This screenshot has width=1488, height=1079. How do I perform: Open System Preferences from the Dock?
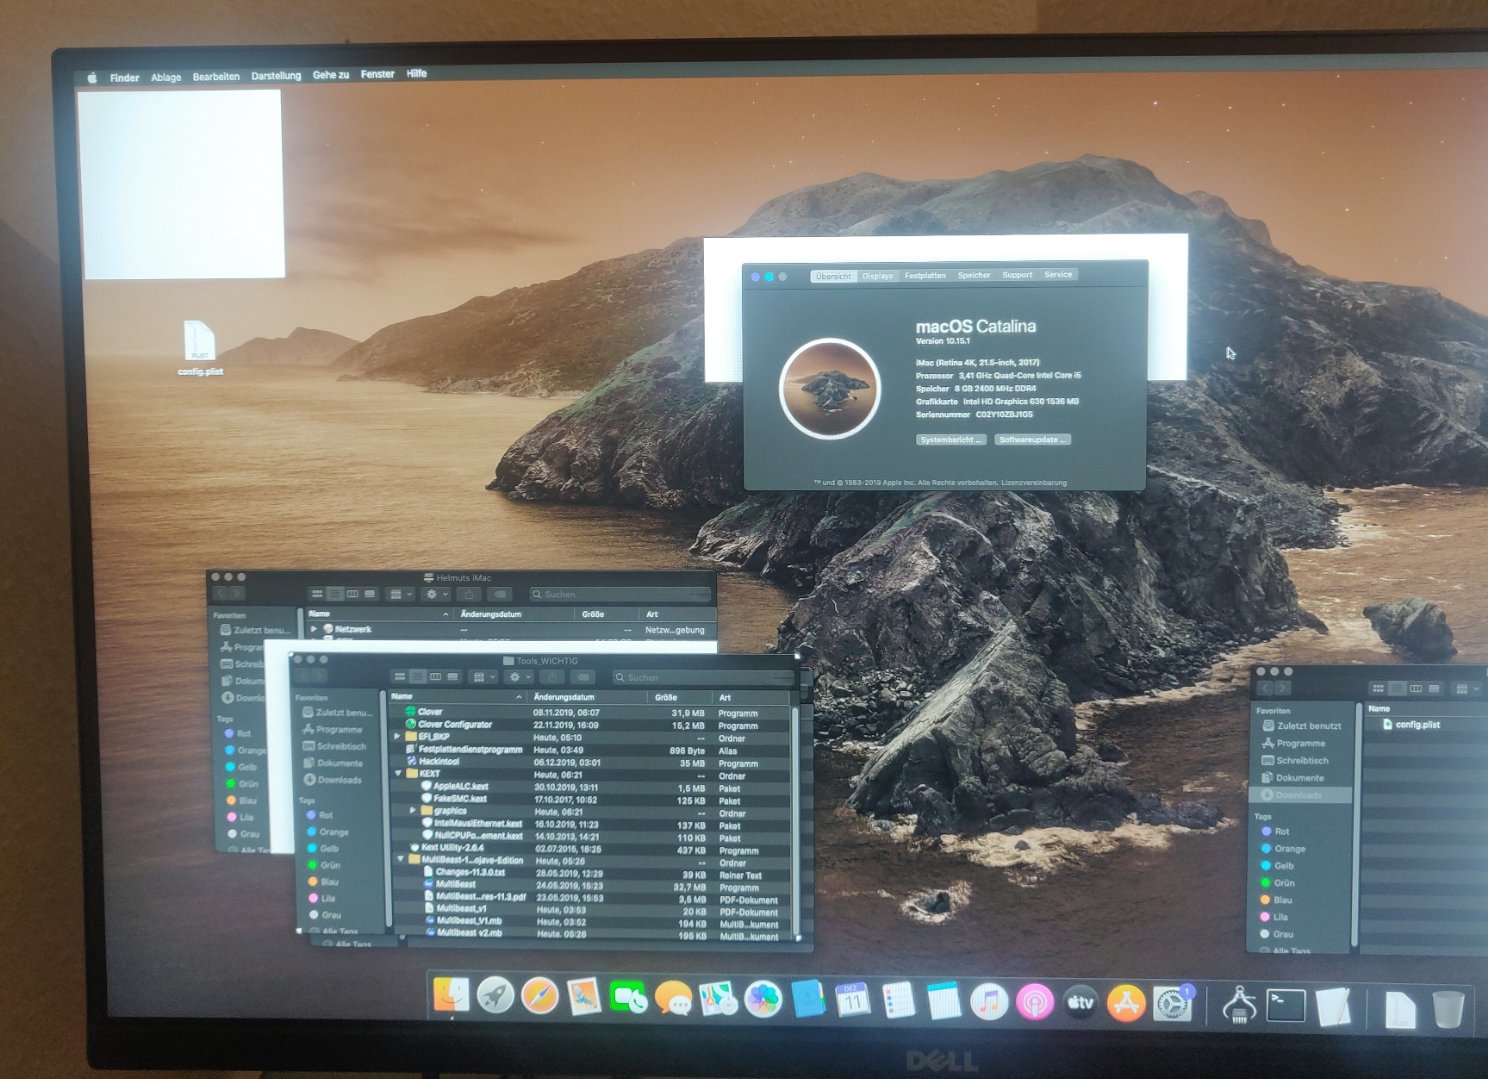pyautogui.click(x=1172, y=1004)
